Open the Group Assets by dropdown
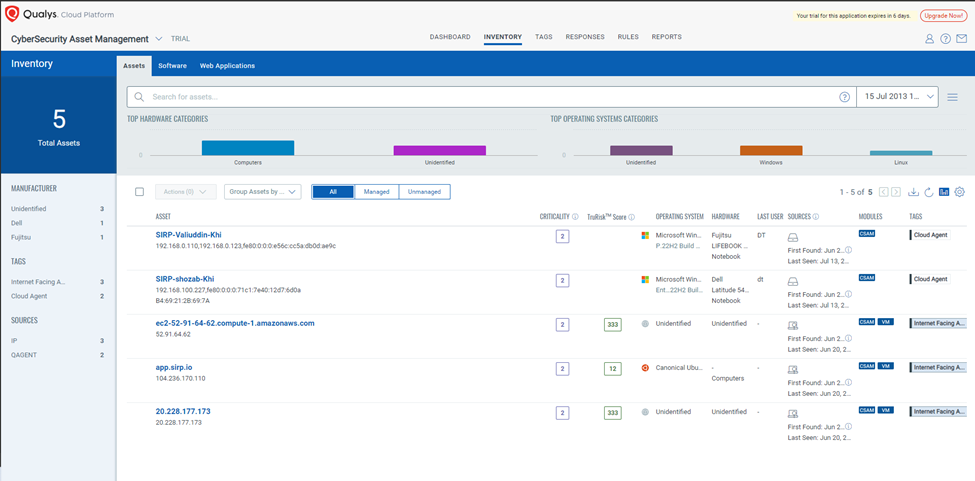This screenshot has height=481, width=975. 262,192
